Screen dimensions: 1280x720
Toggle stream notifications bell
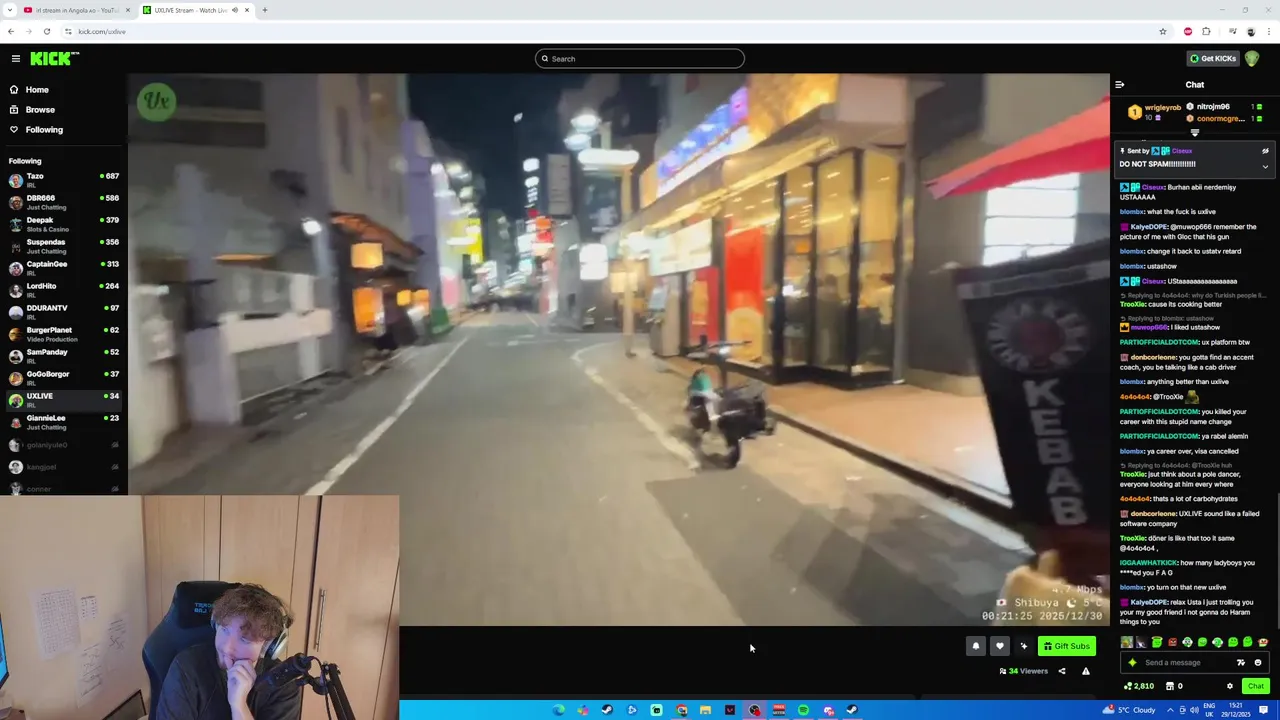[x=976, y=646]
